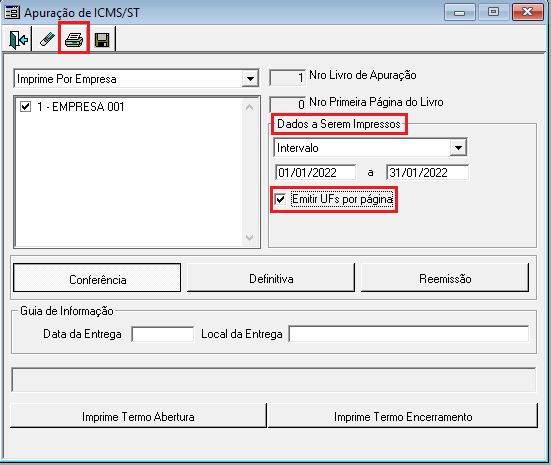Click the company list scroll down arrow
This screenshot has width=551, height=465.
(249, 238)
